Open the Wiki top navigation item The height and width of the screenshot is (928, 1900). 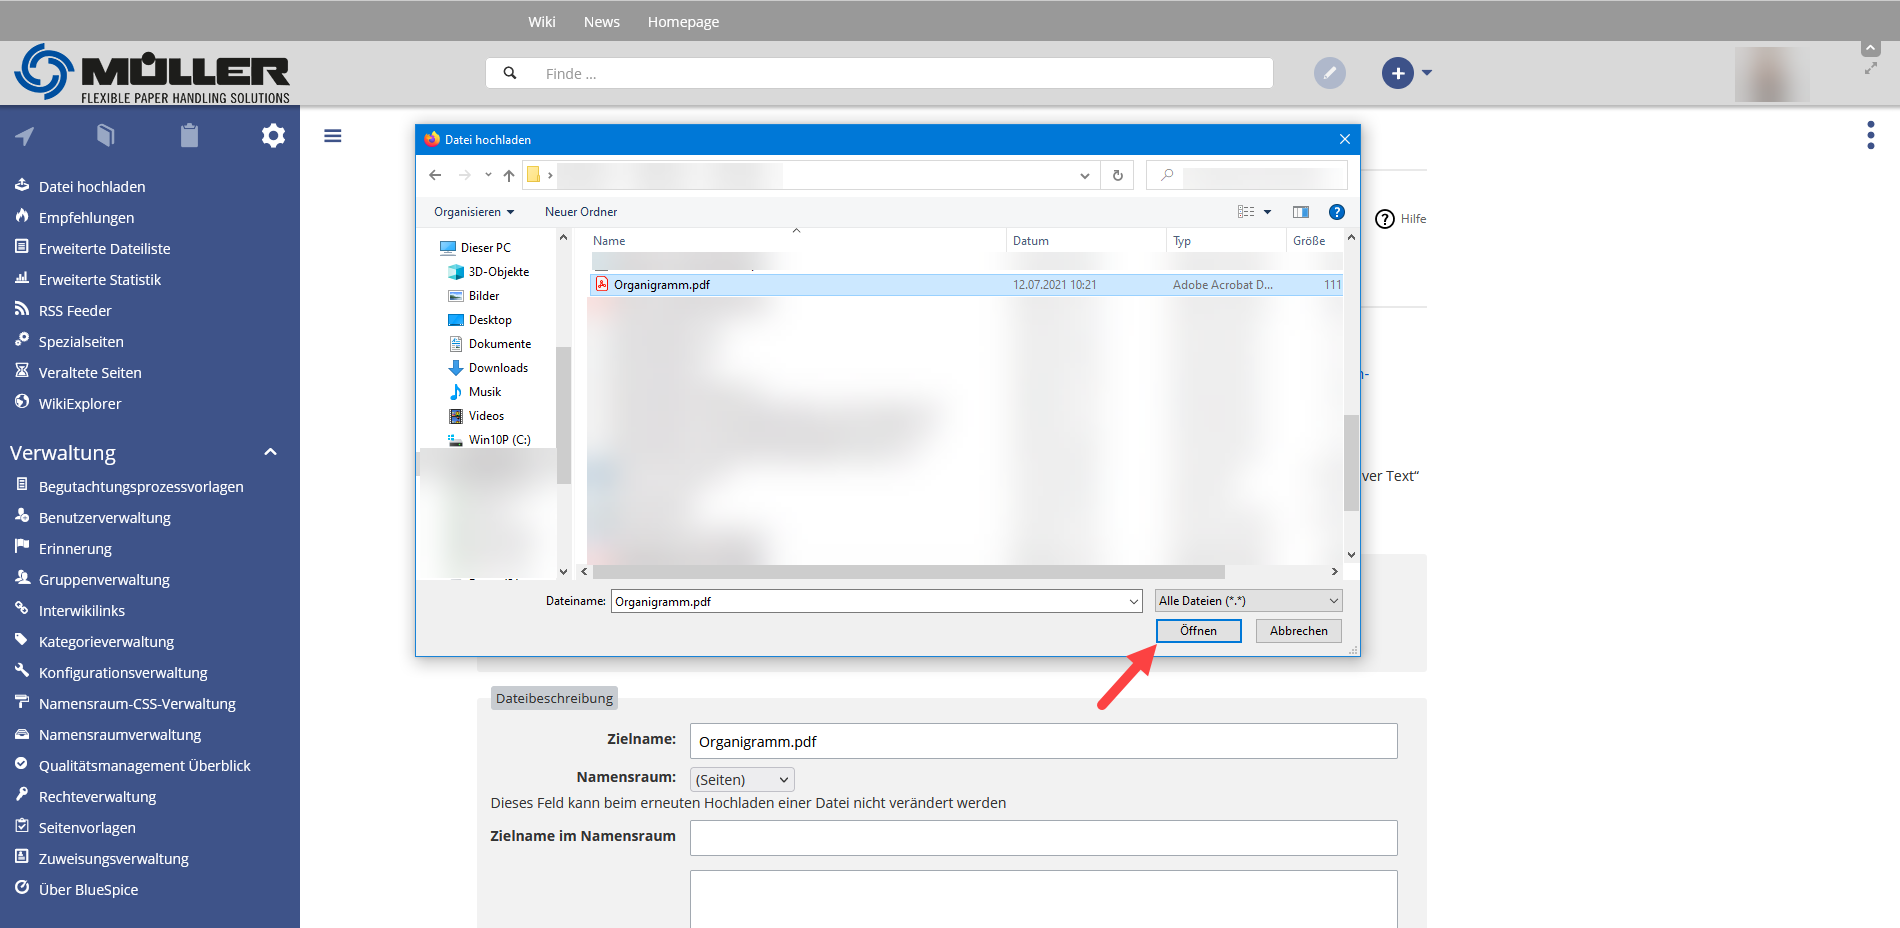pyautogui.click(x=541, y=22)
